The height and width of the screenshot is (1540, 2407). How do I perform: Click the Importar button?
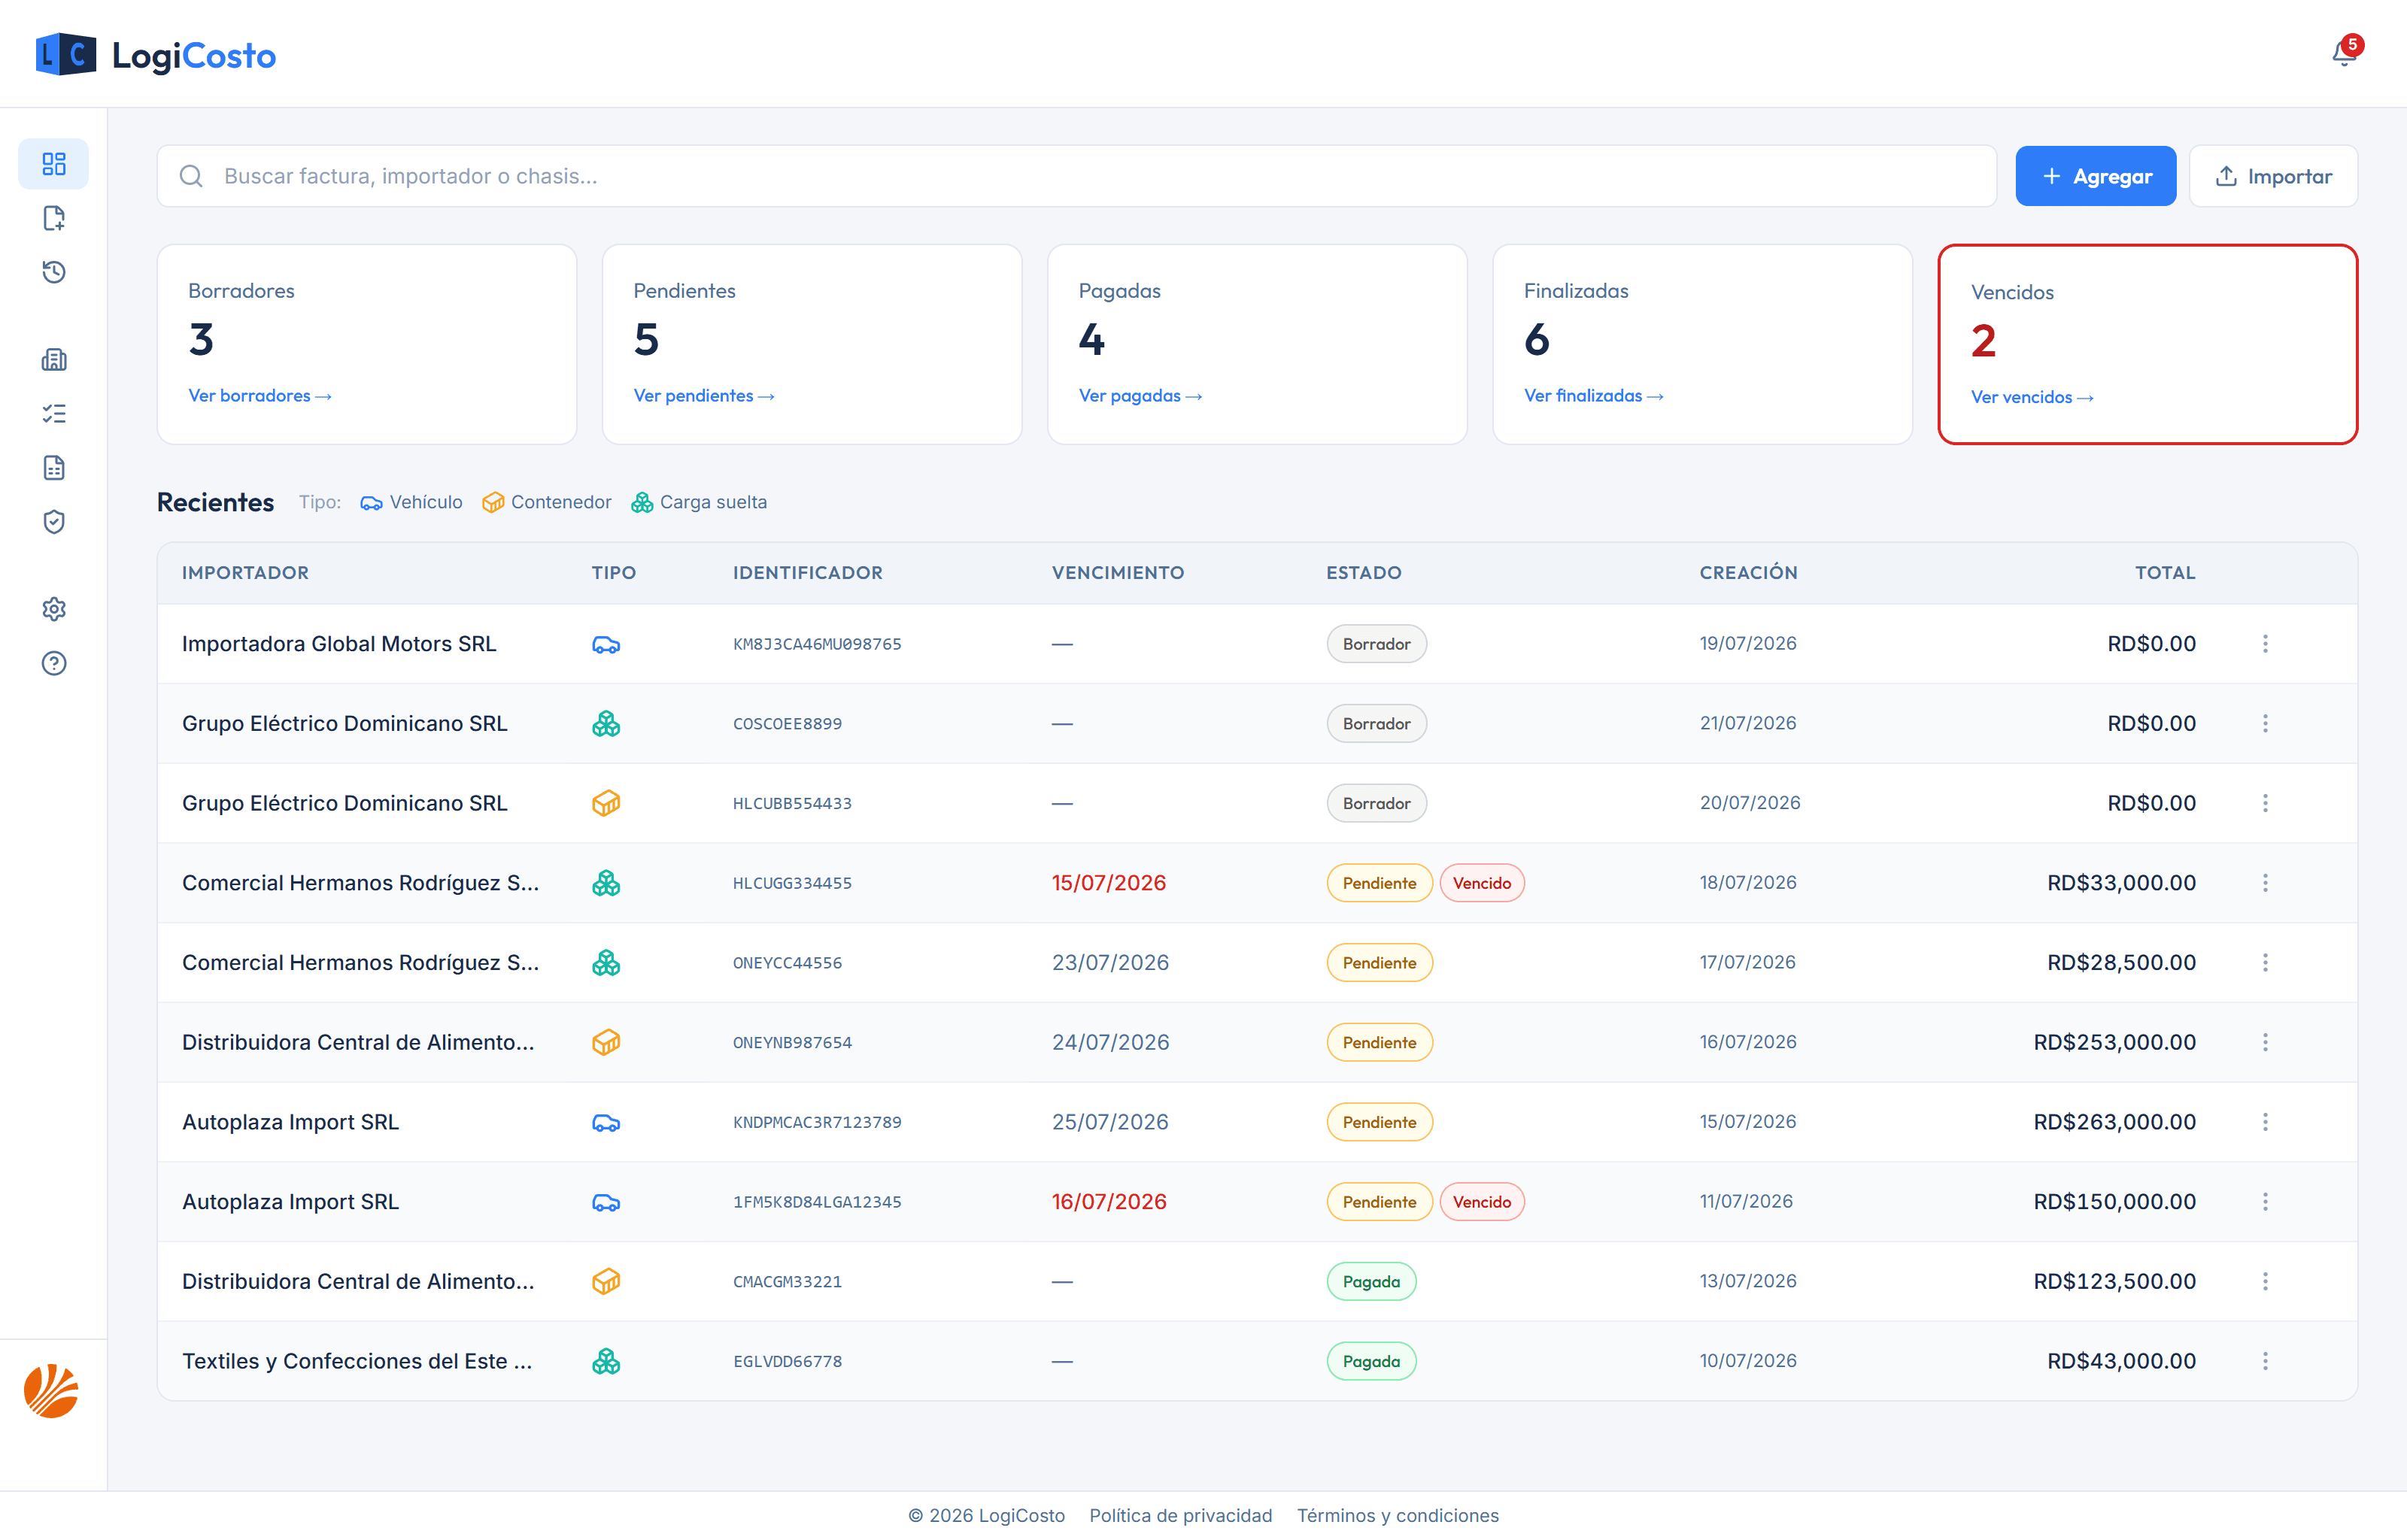point(2273,176)
